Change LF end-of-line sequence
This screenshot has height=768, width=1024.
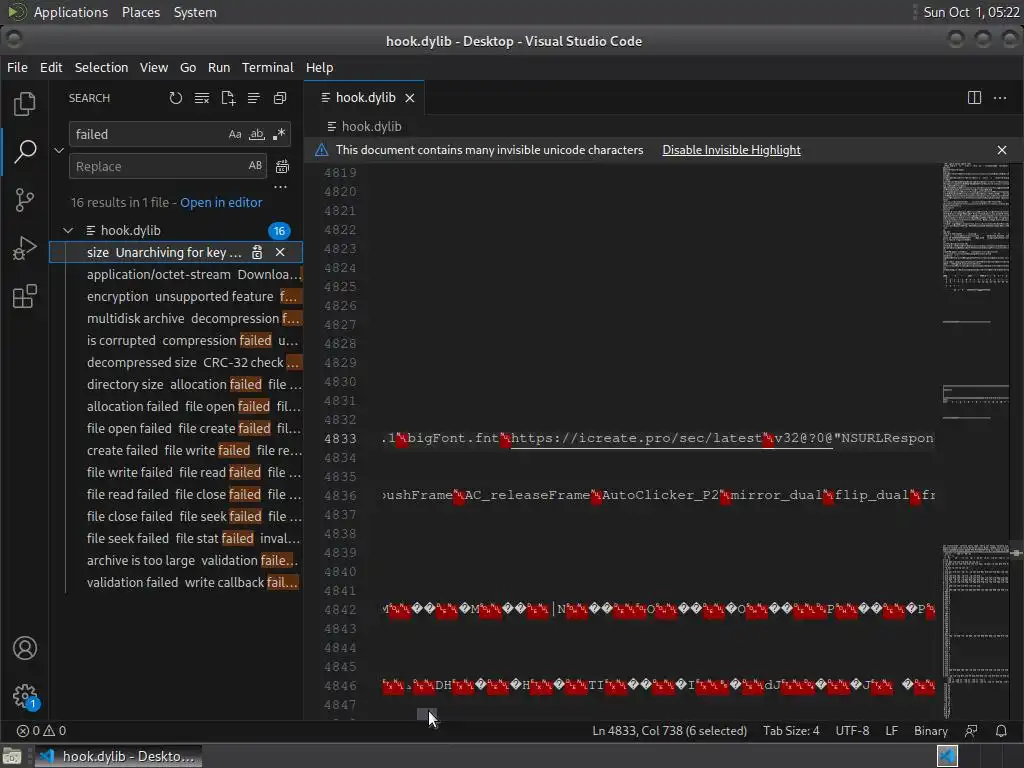pos(891,731)
